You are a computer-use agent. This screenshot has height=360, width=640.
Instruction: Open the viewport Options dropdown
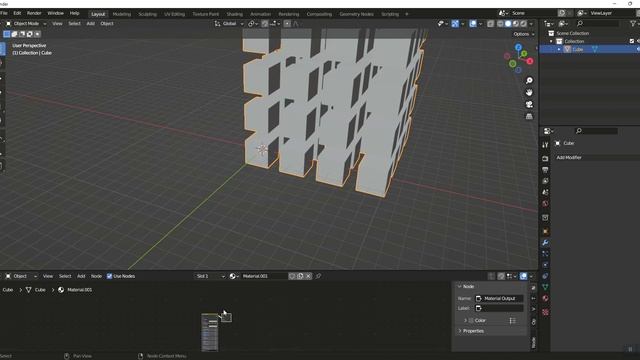(x=524, y=34)
